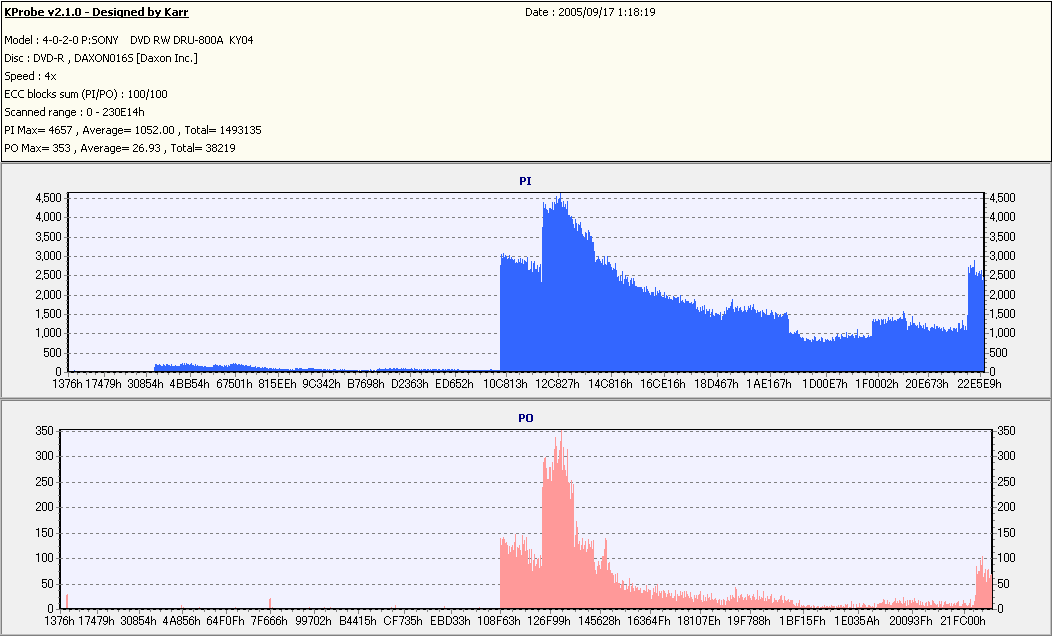This screenshot has width=1052, height=636.
Task: Click 2,000 on PI chart's right axis
Action: coord(1002,295)
